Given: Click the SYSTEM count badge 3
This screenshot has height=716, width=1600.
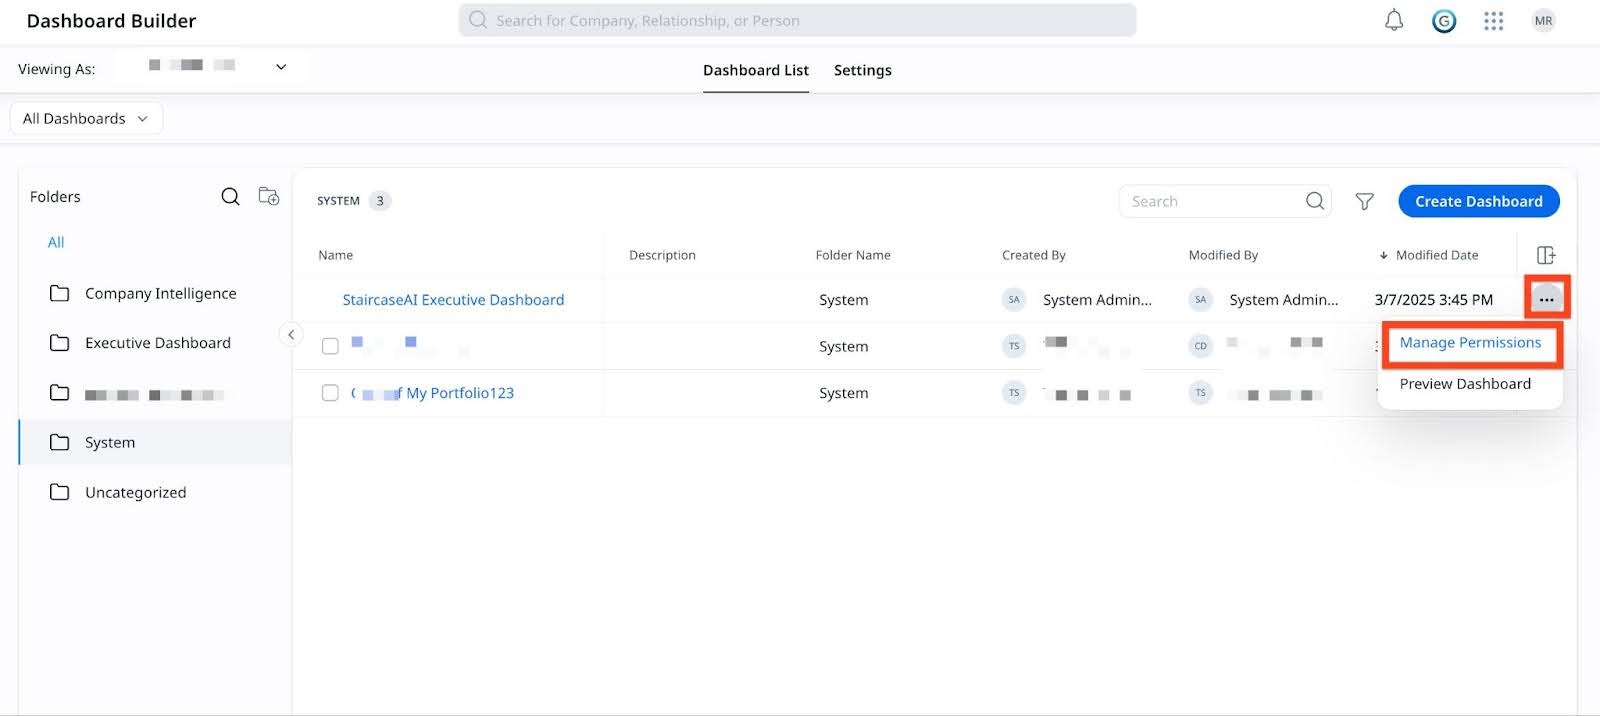Looking at the screenshot, I should click(x=380, y=200).
